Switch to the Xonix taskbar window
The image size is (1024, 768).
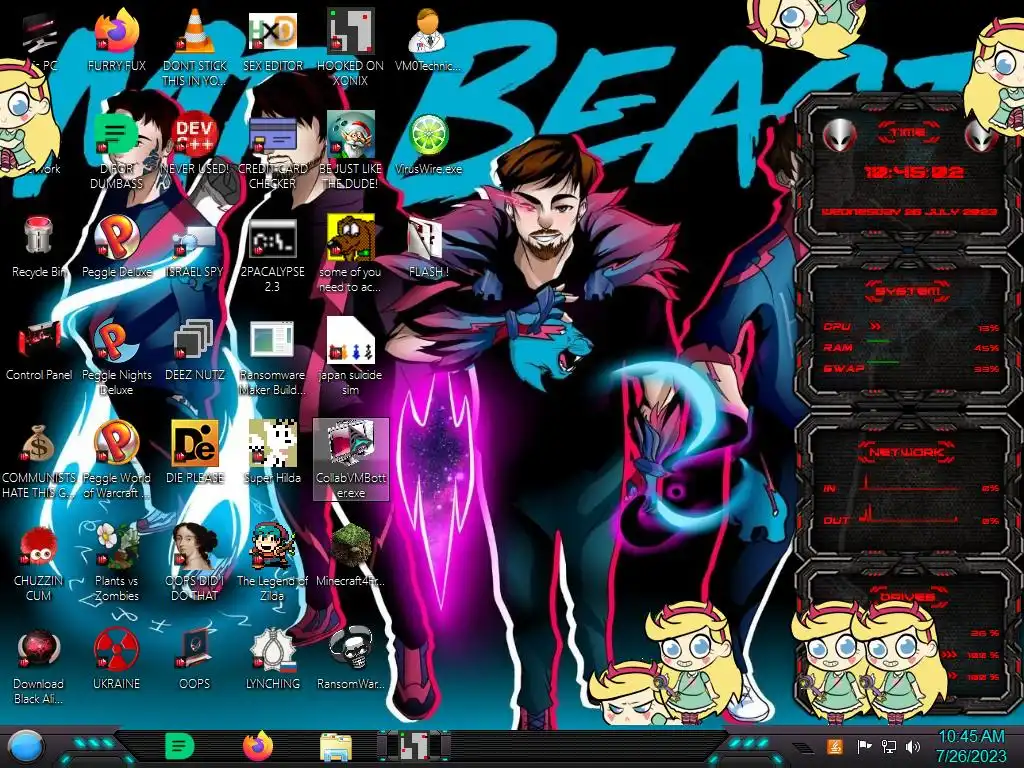(413, 746)
